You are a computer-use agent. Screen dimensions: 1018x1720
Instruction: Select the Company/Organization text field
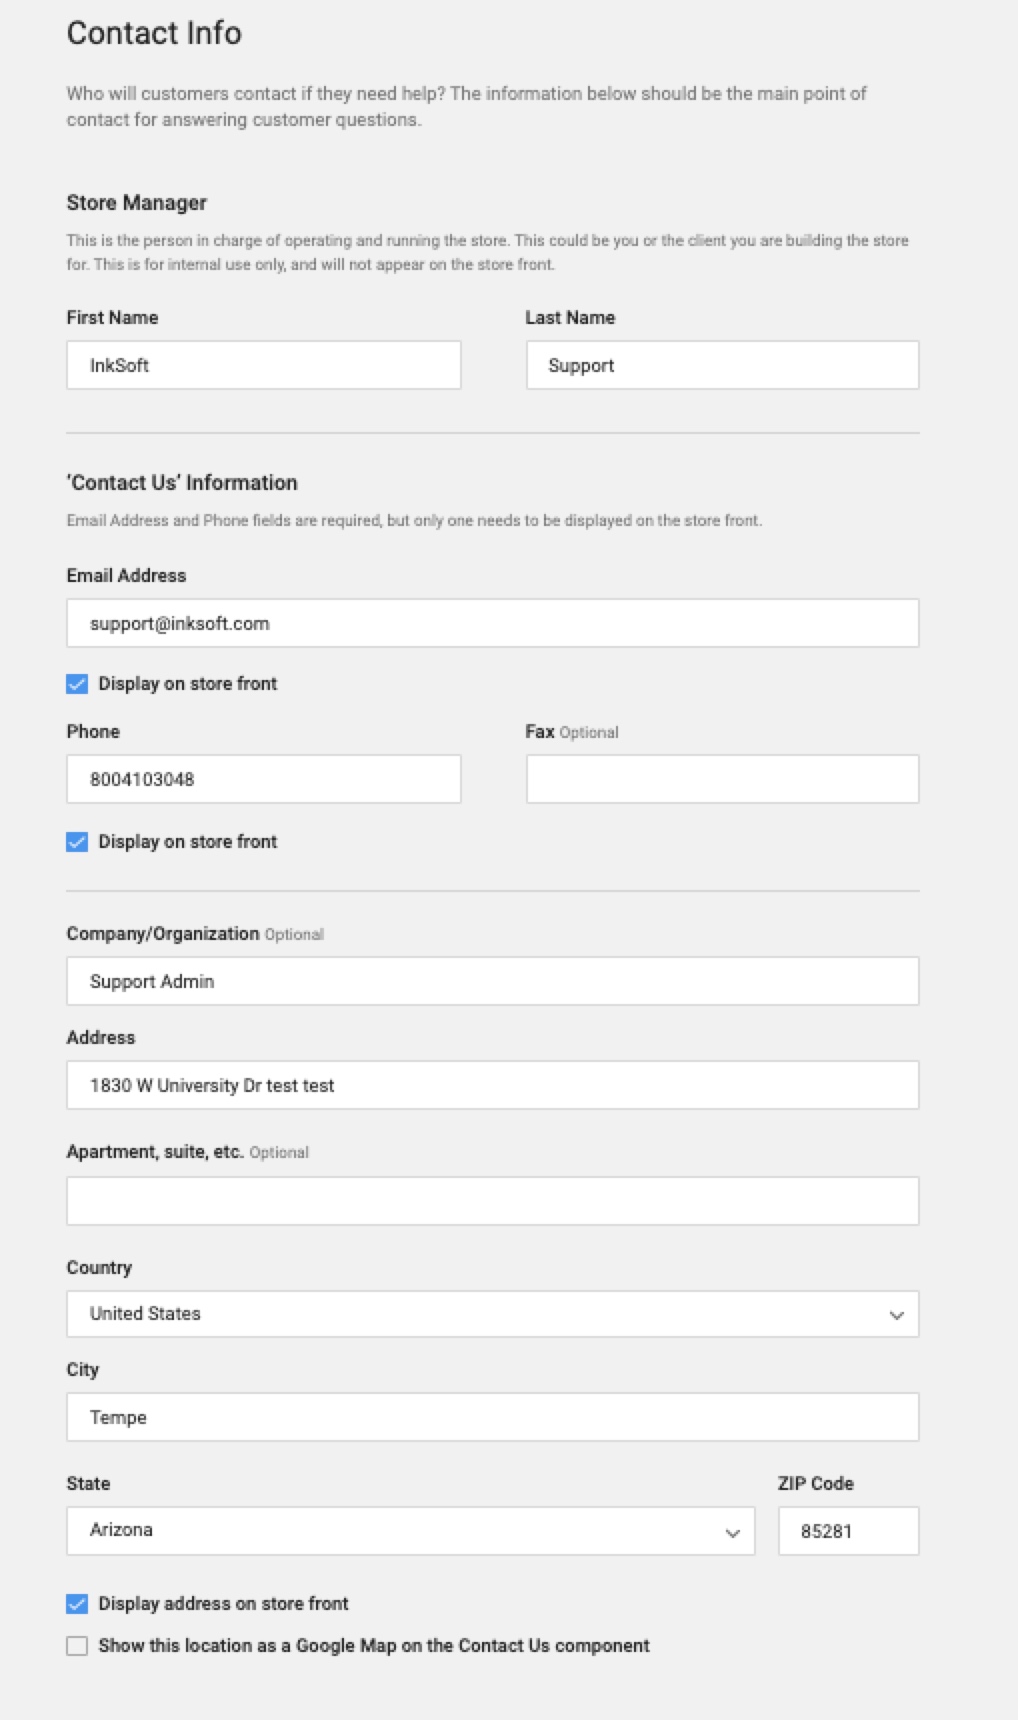[x=492, y=981]
